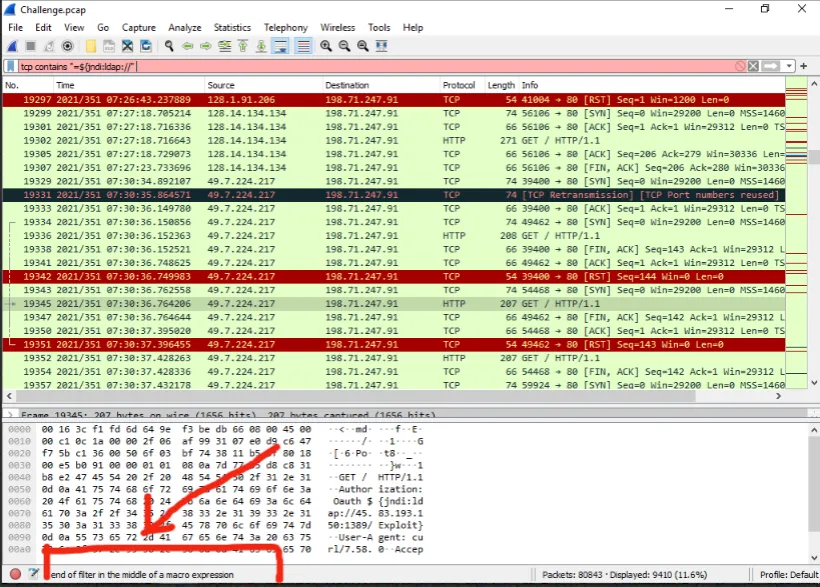Open the Capture menu
This screenshot has height=587, width=820.
pyautogui.click(x=139, y=28)
